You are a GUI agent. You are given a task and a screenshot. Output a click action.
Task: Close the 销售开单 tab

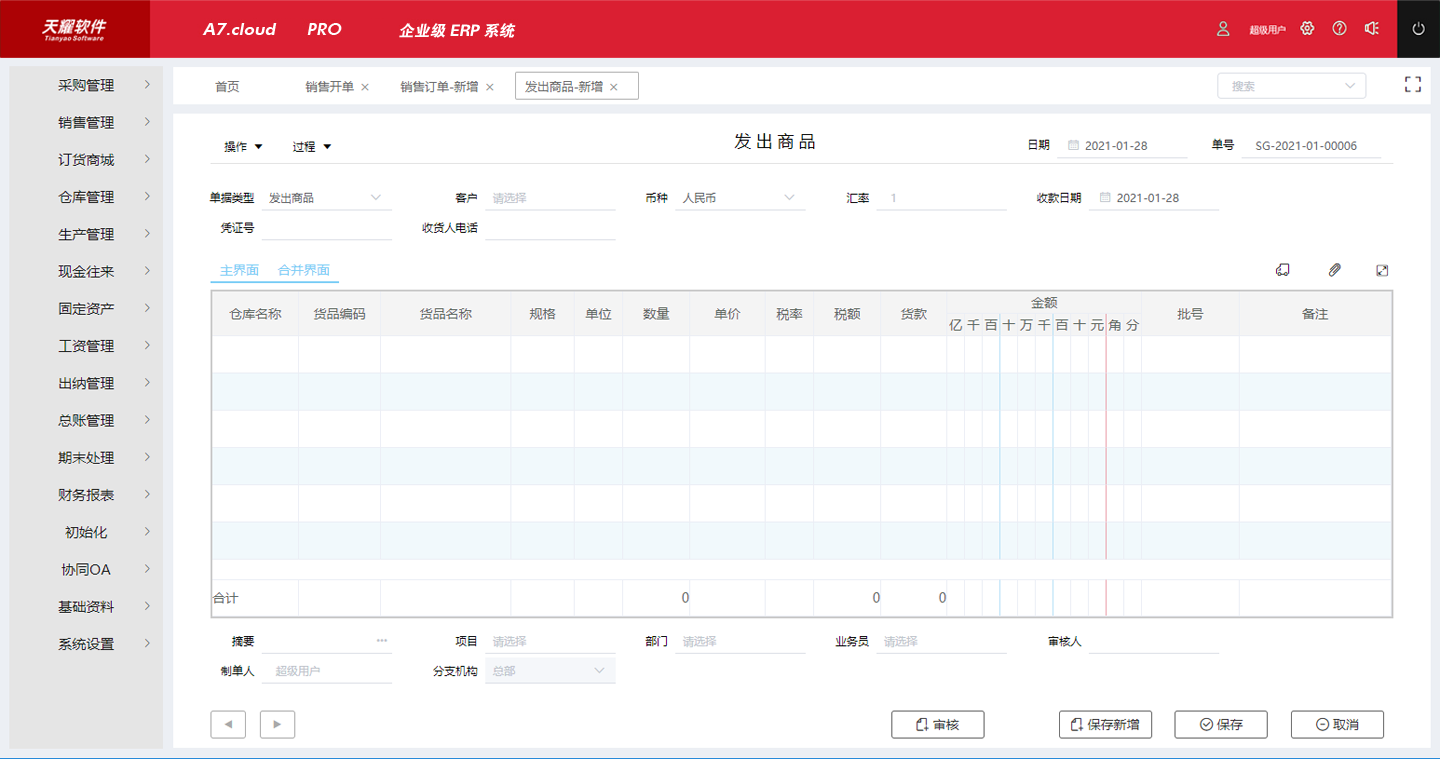(x=365, y=87)
